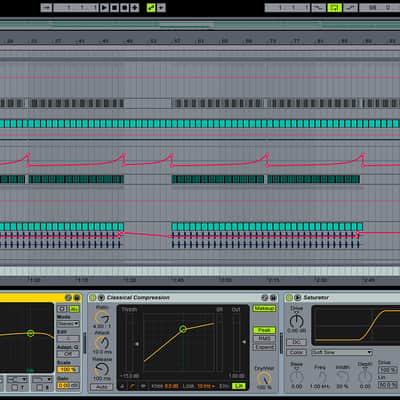Unfold the Saturator device triangle
The width and height of the screenshot is (400, 400).
pyautogui.click(x=298, y=297)
